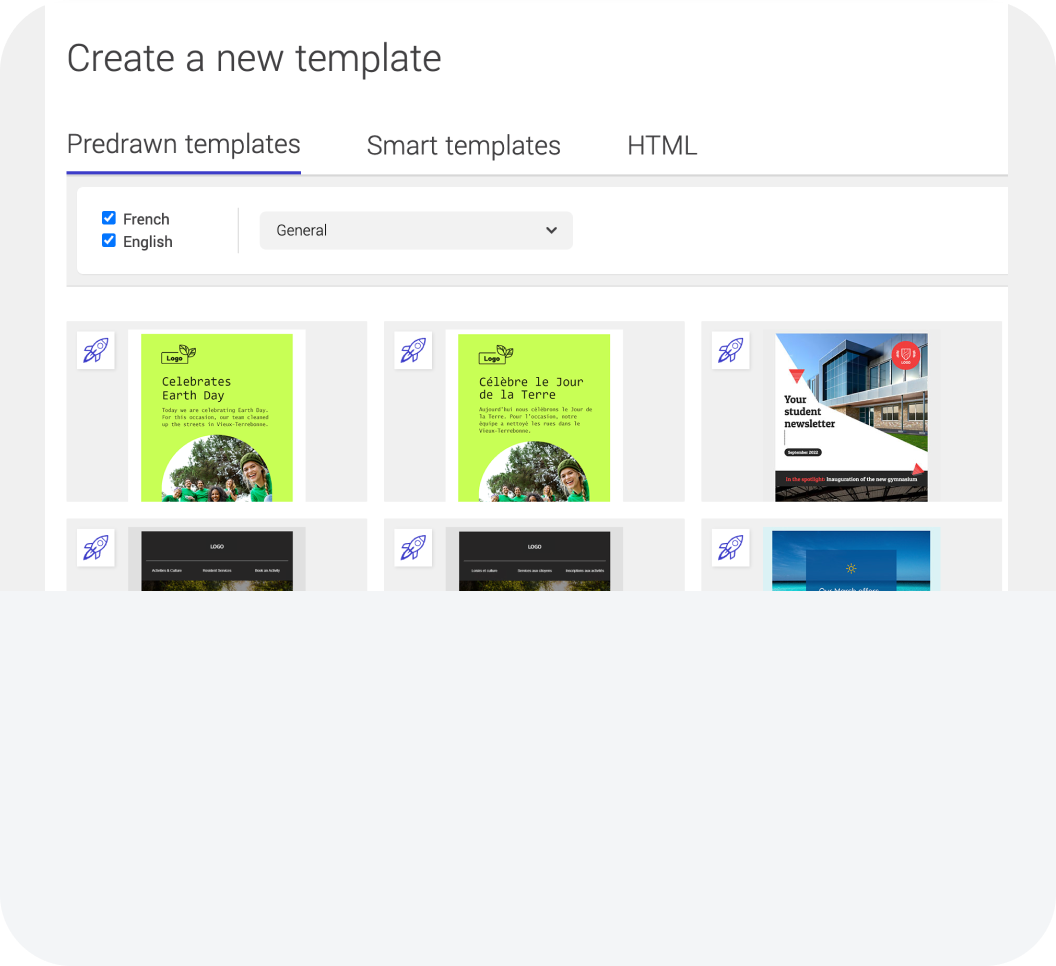
Task: Click rocket icon on student newsletter template
Action: (x=731, y=350)
